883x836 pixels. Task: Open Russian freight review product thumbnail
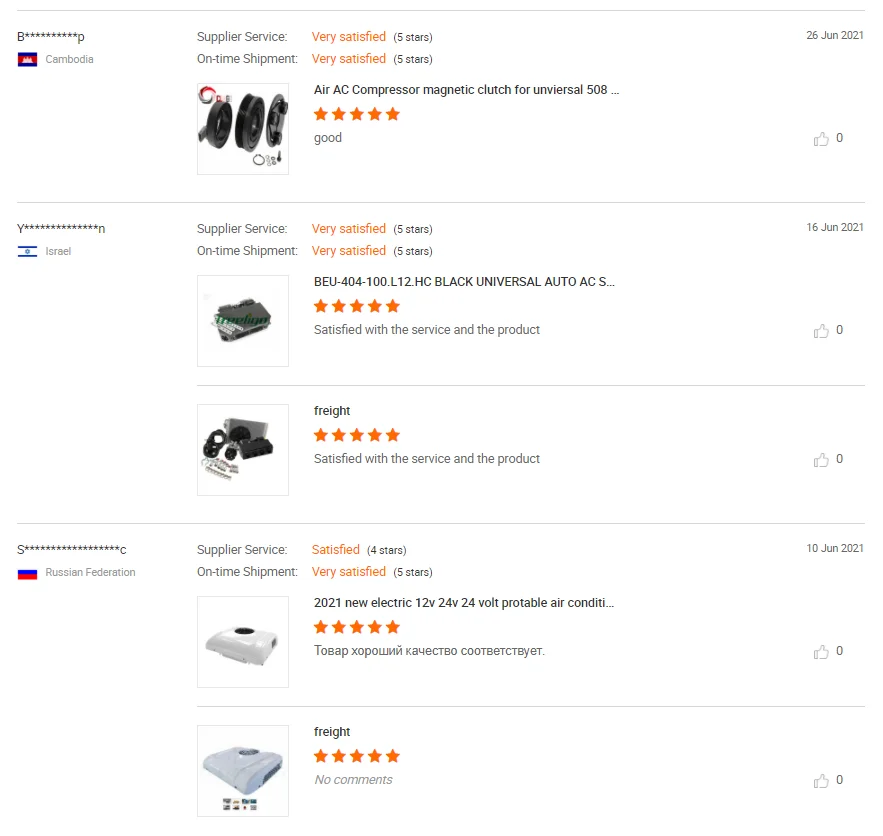tap(243, 771)
